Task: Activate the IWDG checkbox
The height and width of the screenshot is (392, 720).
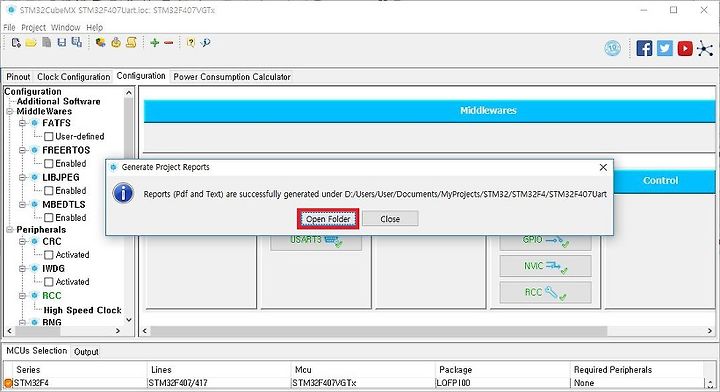Action: pyautogui.click(x=48, y=282)
